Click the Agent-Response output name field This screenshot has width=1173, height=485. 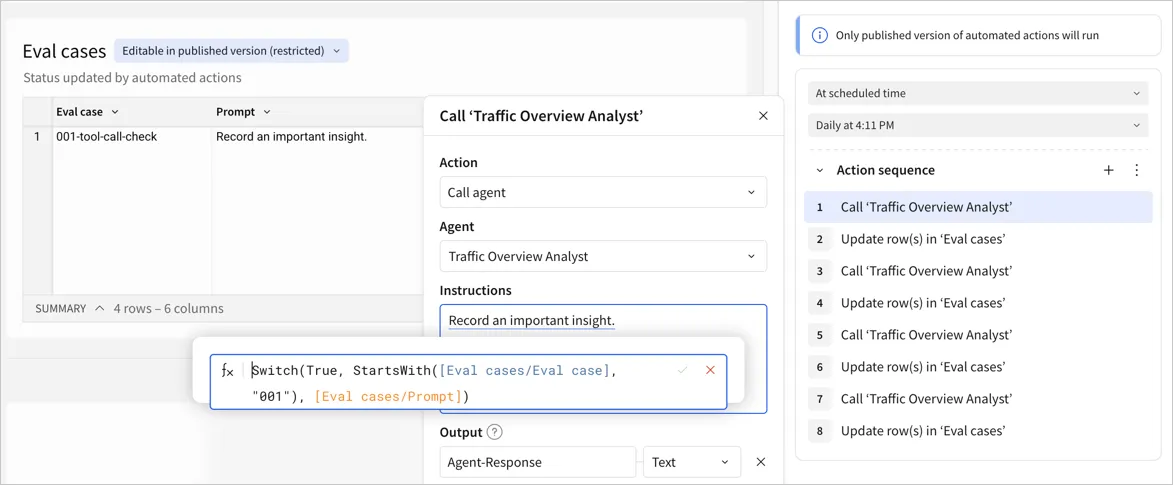point(538,462)
